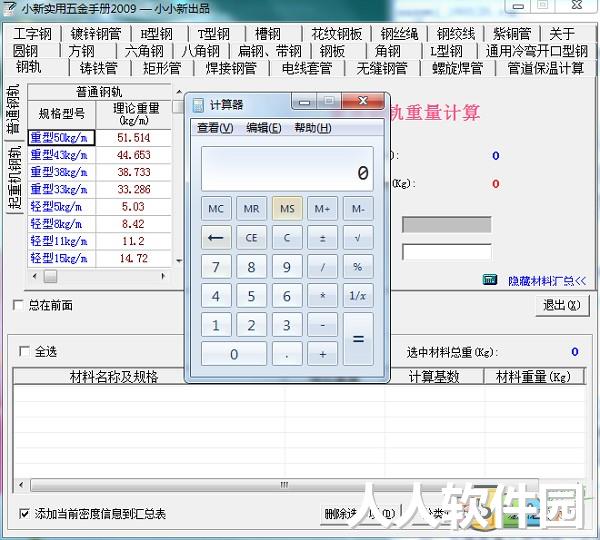This screenshot has height=540, width=600.
Task: Click the 规格型号 column header
Action: [62, 114]
